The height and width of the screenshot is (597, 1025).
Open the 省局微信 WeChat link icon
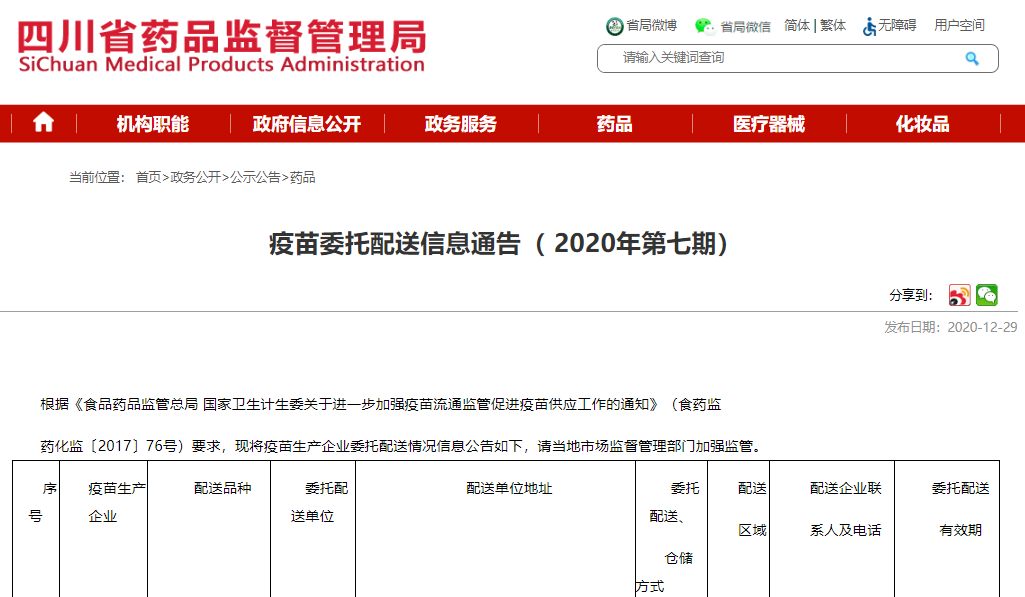pyautogui.click(x=705, y=26)
